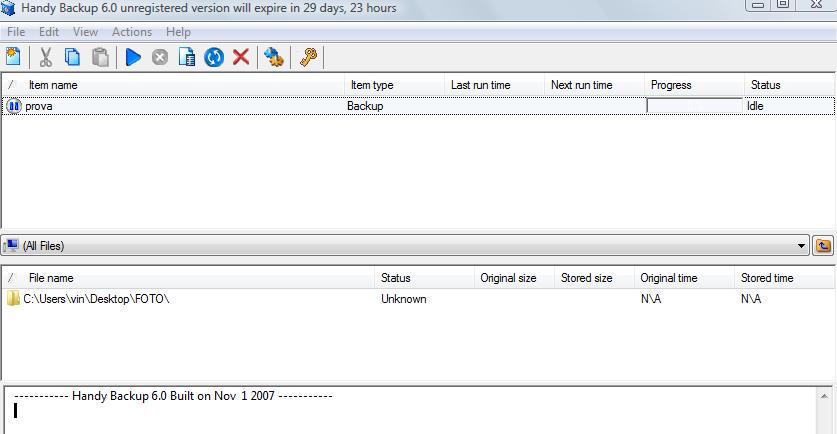Click the Original time column header

pos(684,278)
